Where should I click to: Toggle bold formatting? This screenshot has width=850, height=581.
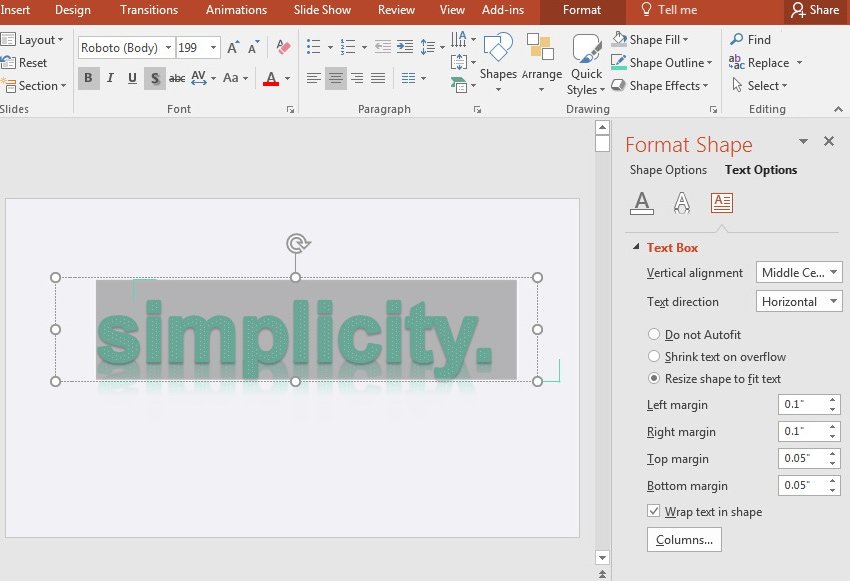88,78
